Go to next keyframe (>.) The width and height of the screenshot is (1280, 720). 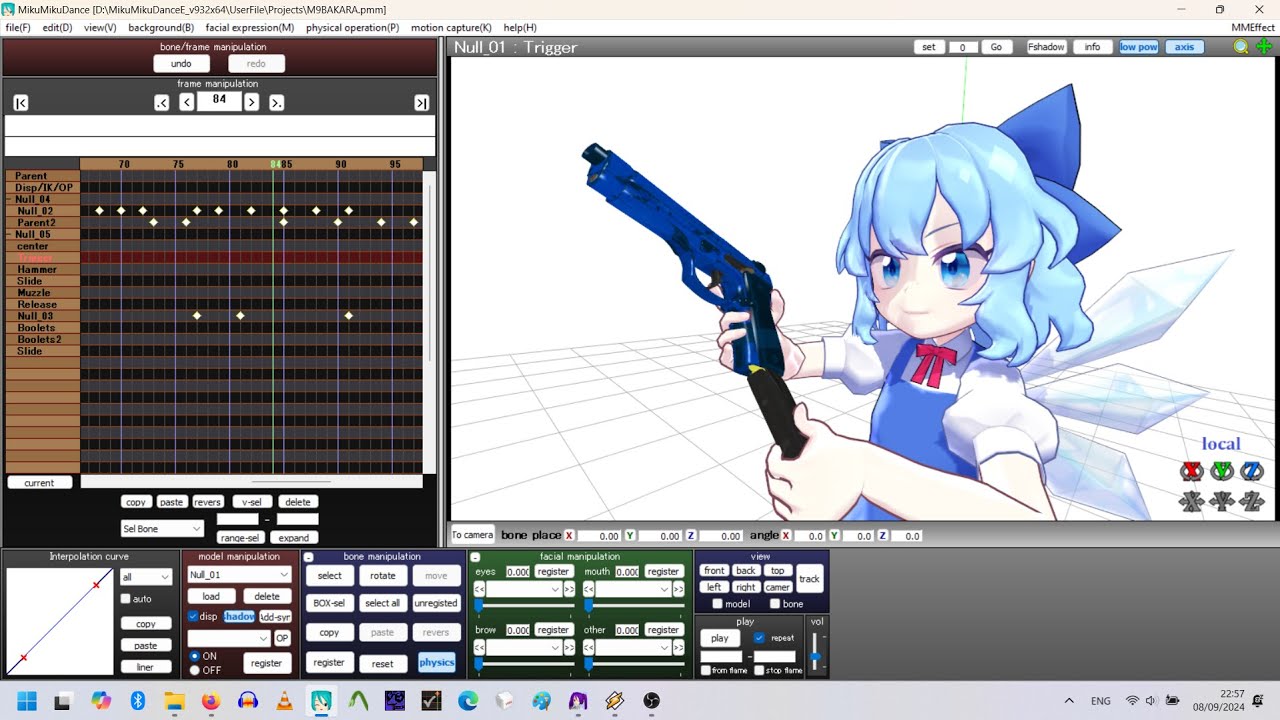click(x=277, y=103)
